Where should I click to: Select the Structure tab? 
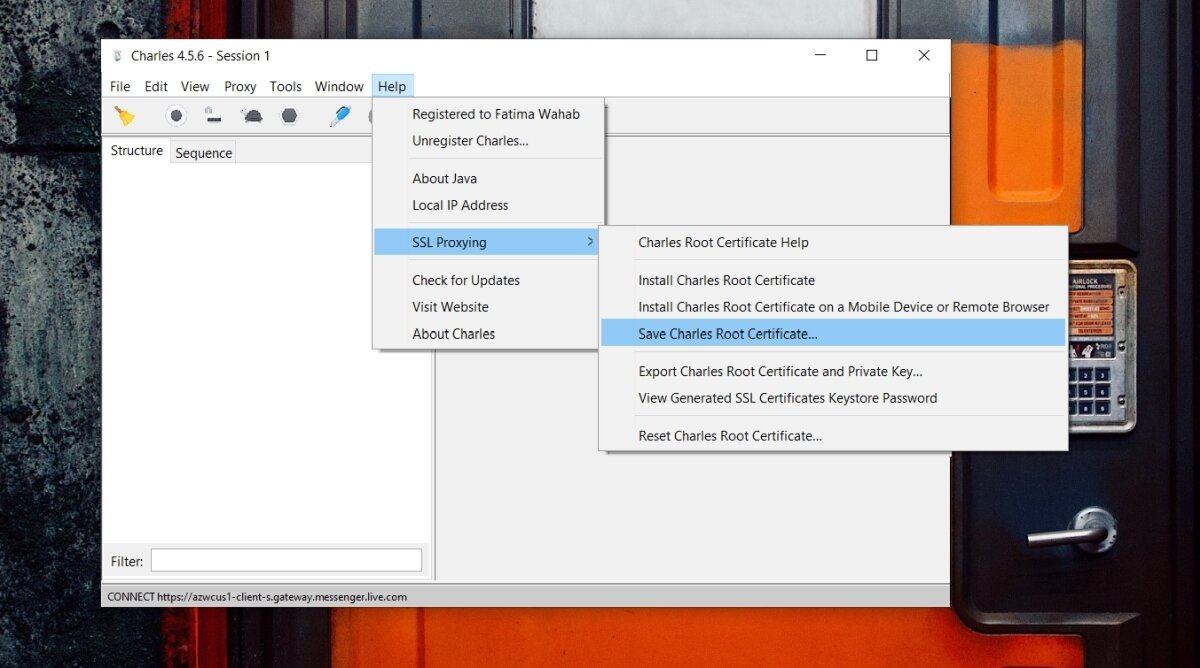tap(137, 151)
